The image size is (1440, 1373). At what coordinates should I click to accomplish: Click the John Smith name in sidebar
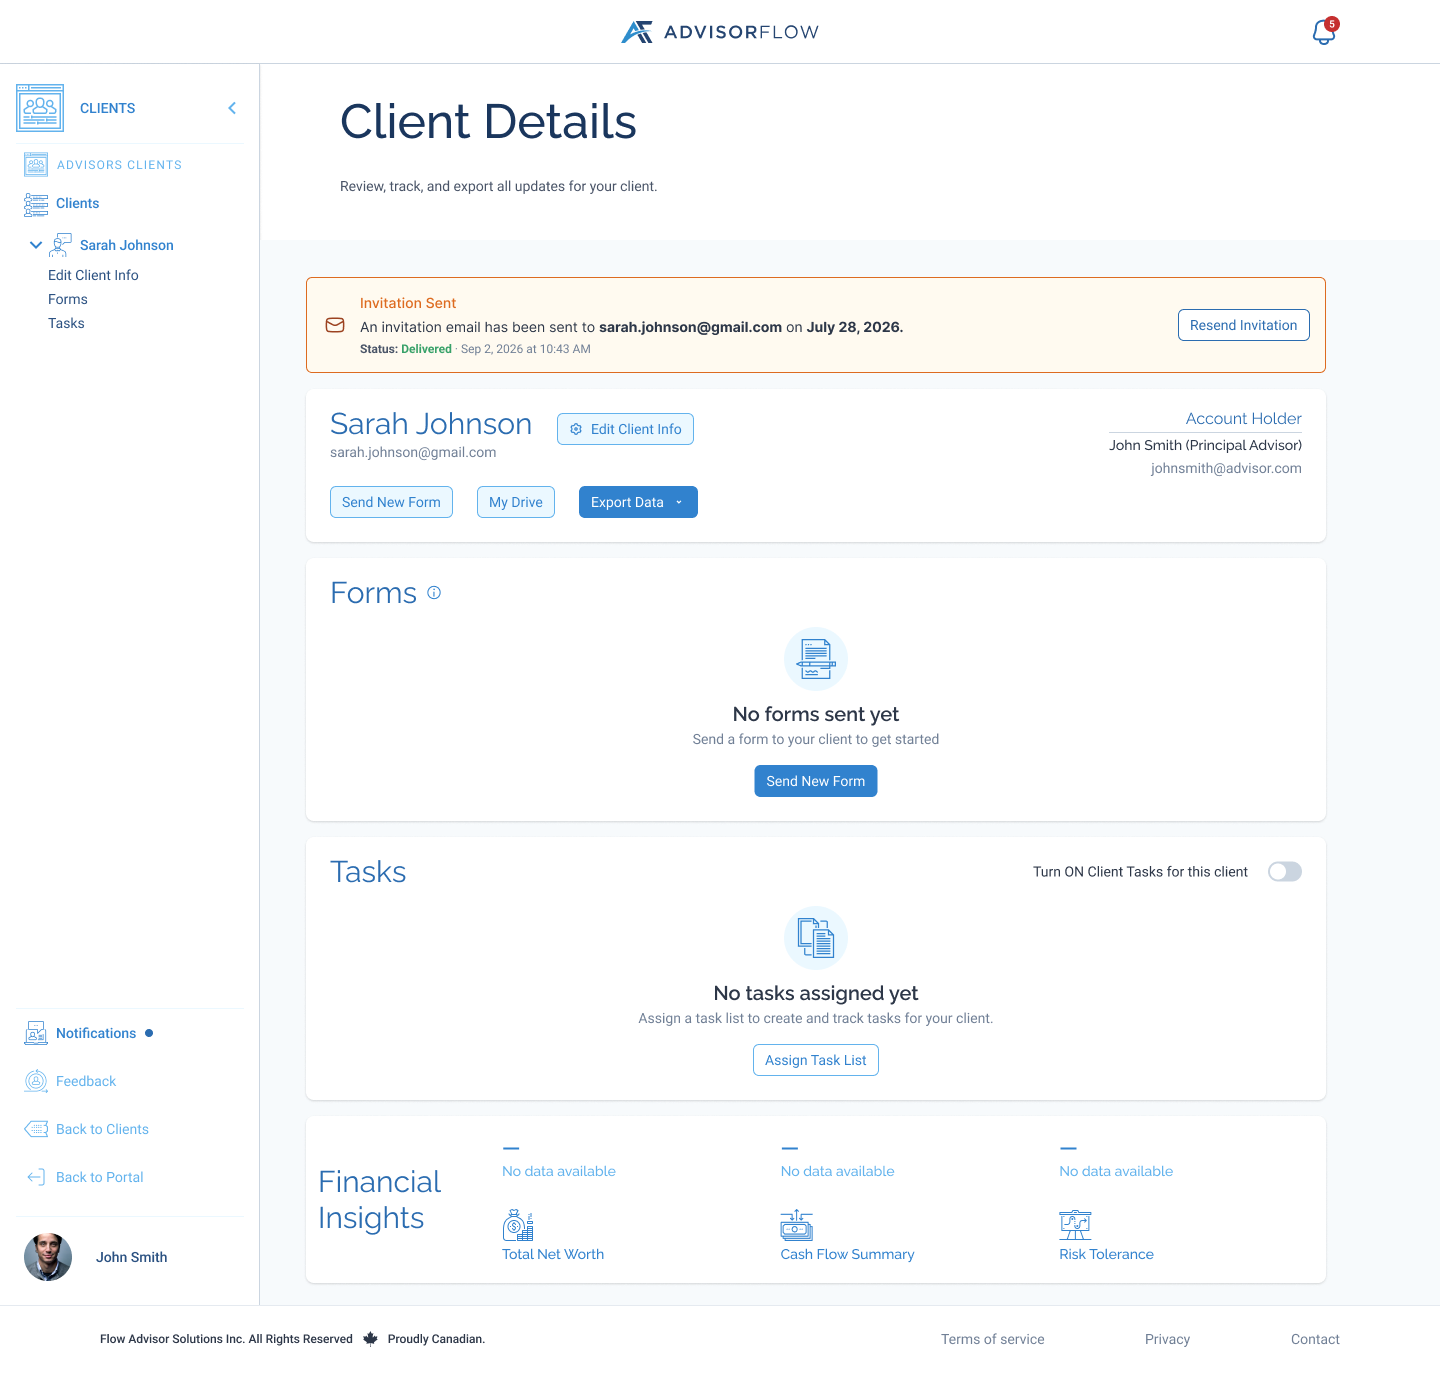[132, 1257]
